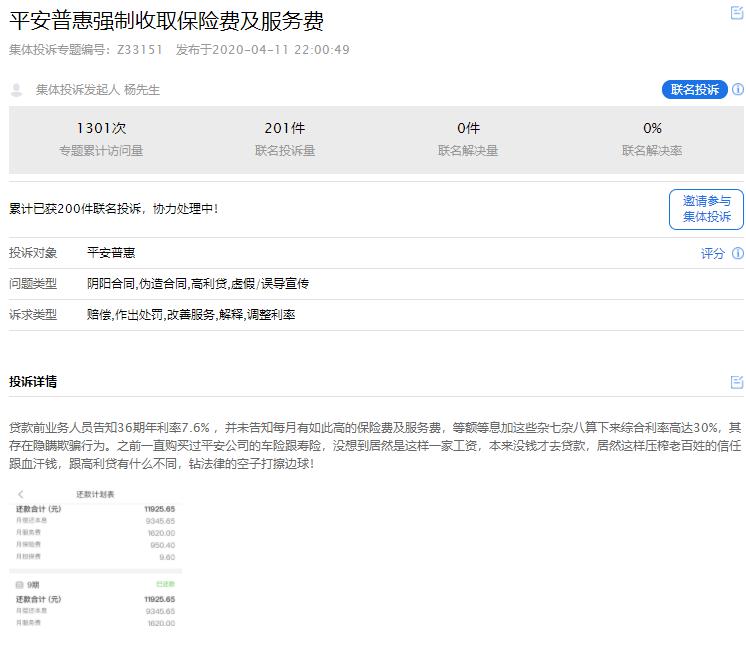
Task: Click the info icon next to 联名投诉 button
Action: [x=737, y=89]
